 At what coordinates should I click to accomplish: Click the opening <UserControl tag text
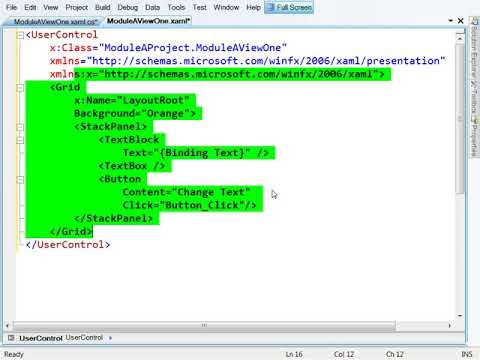point(62,35)
